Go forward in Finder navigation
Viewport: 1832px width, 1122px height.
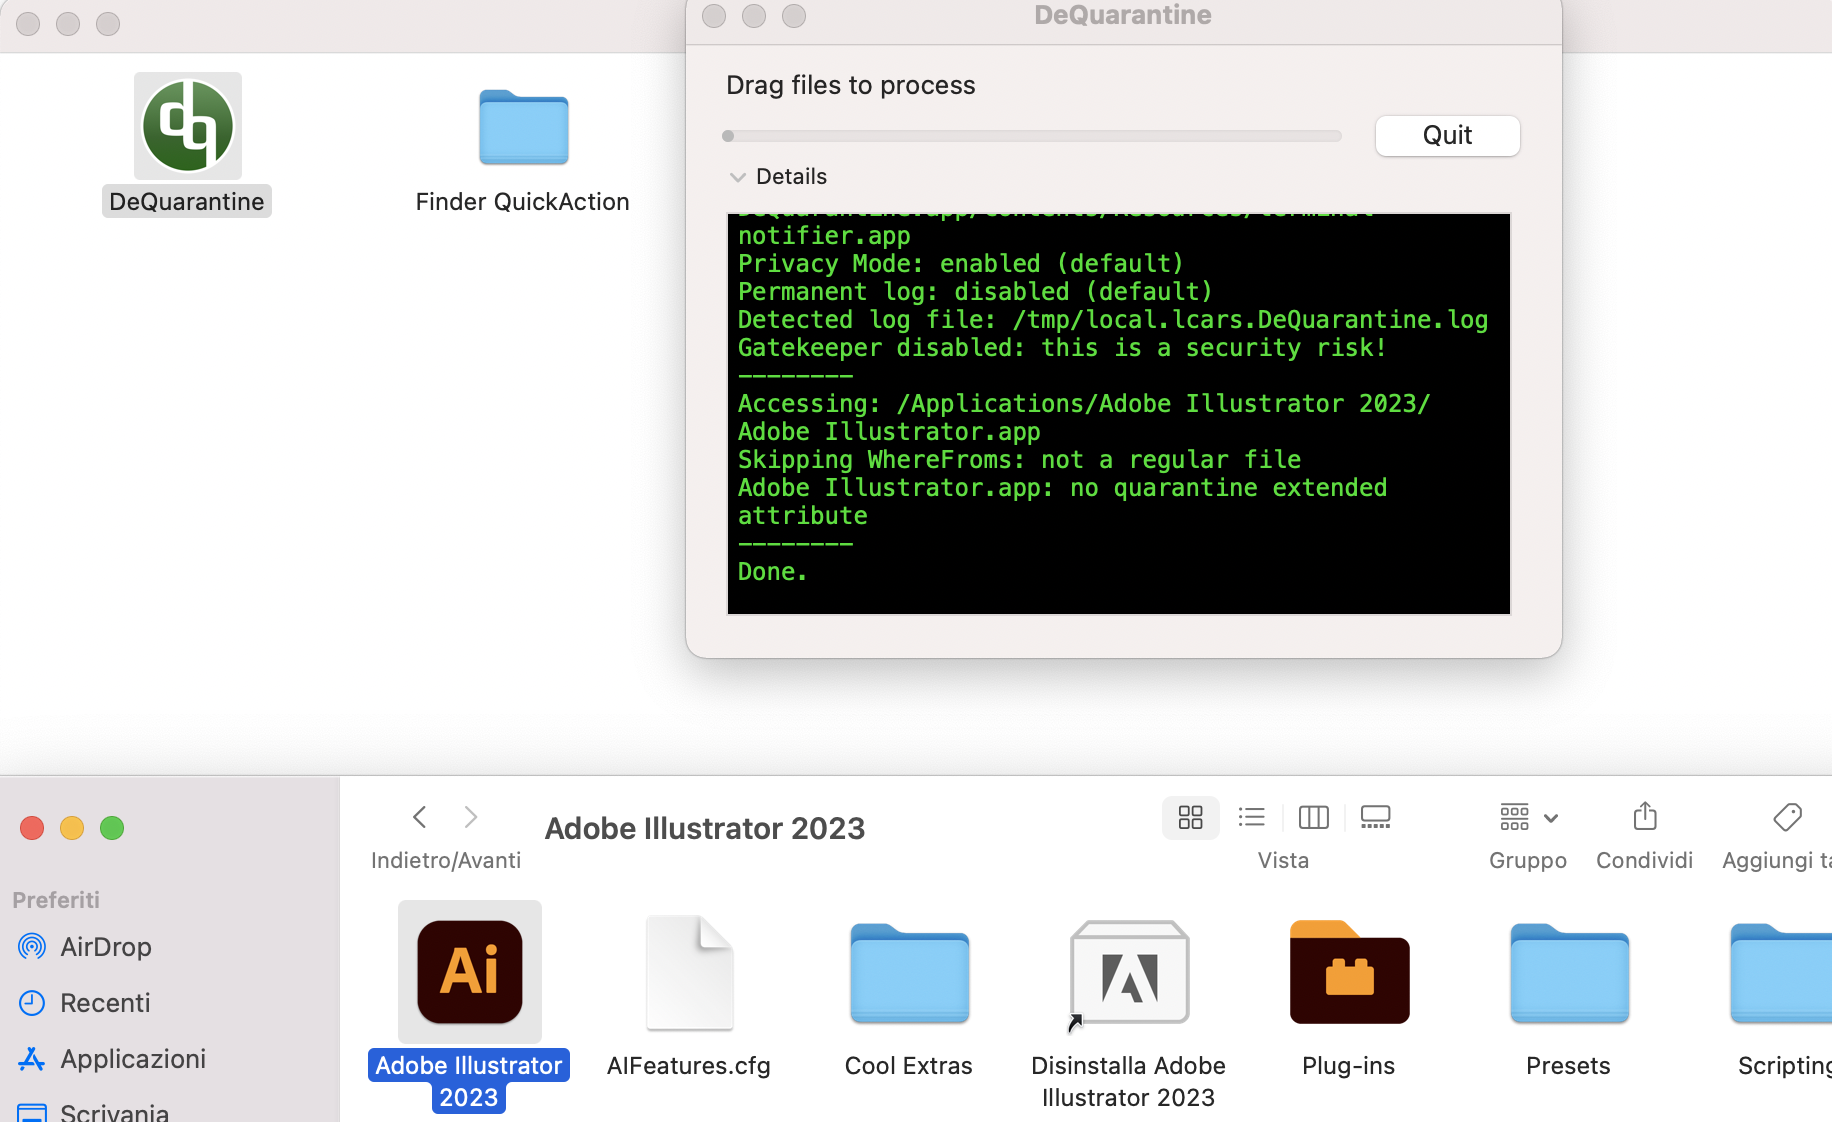471,817
